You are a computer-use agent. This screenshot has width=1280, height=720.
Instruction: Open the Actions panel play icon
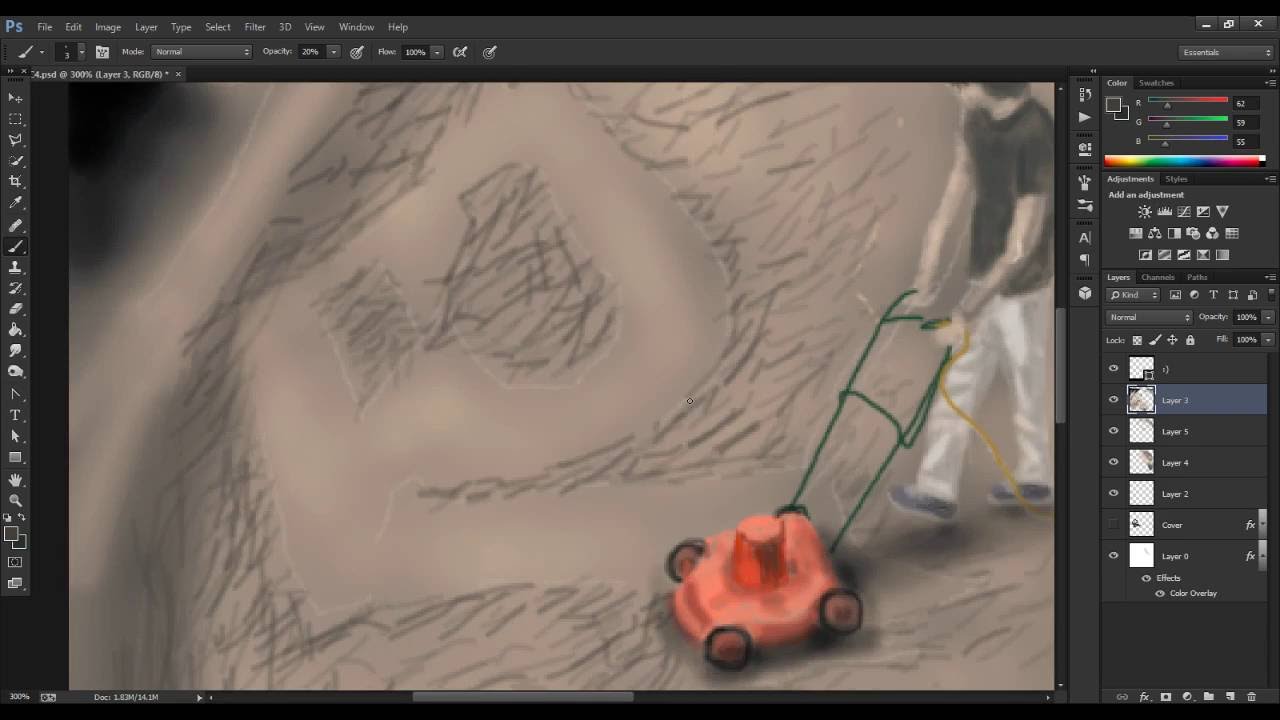1085,117
